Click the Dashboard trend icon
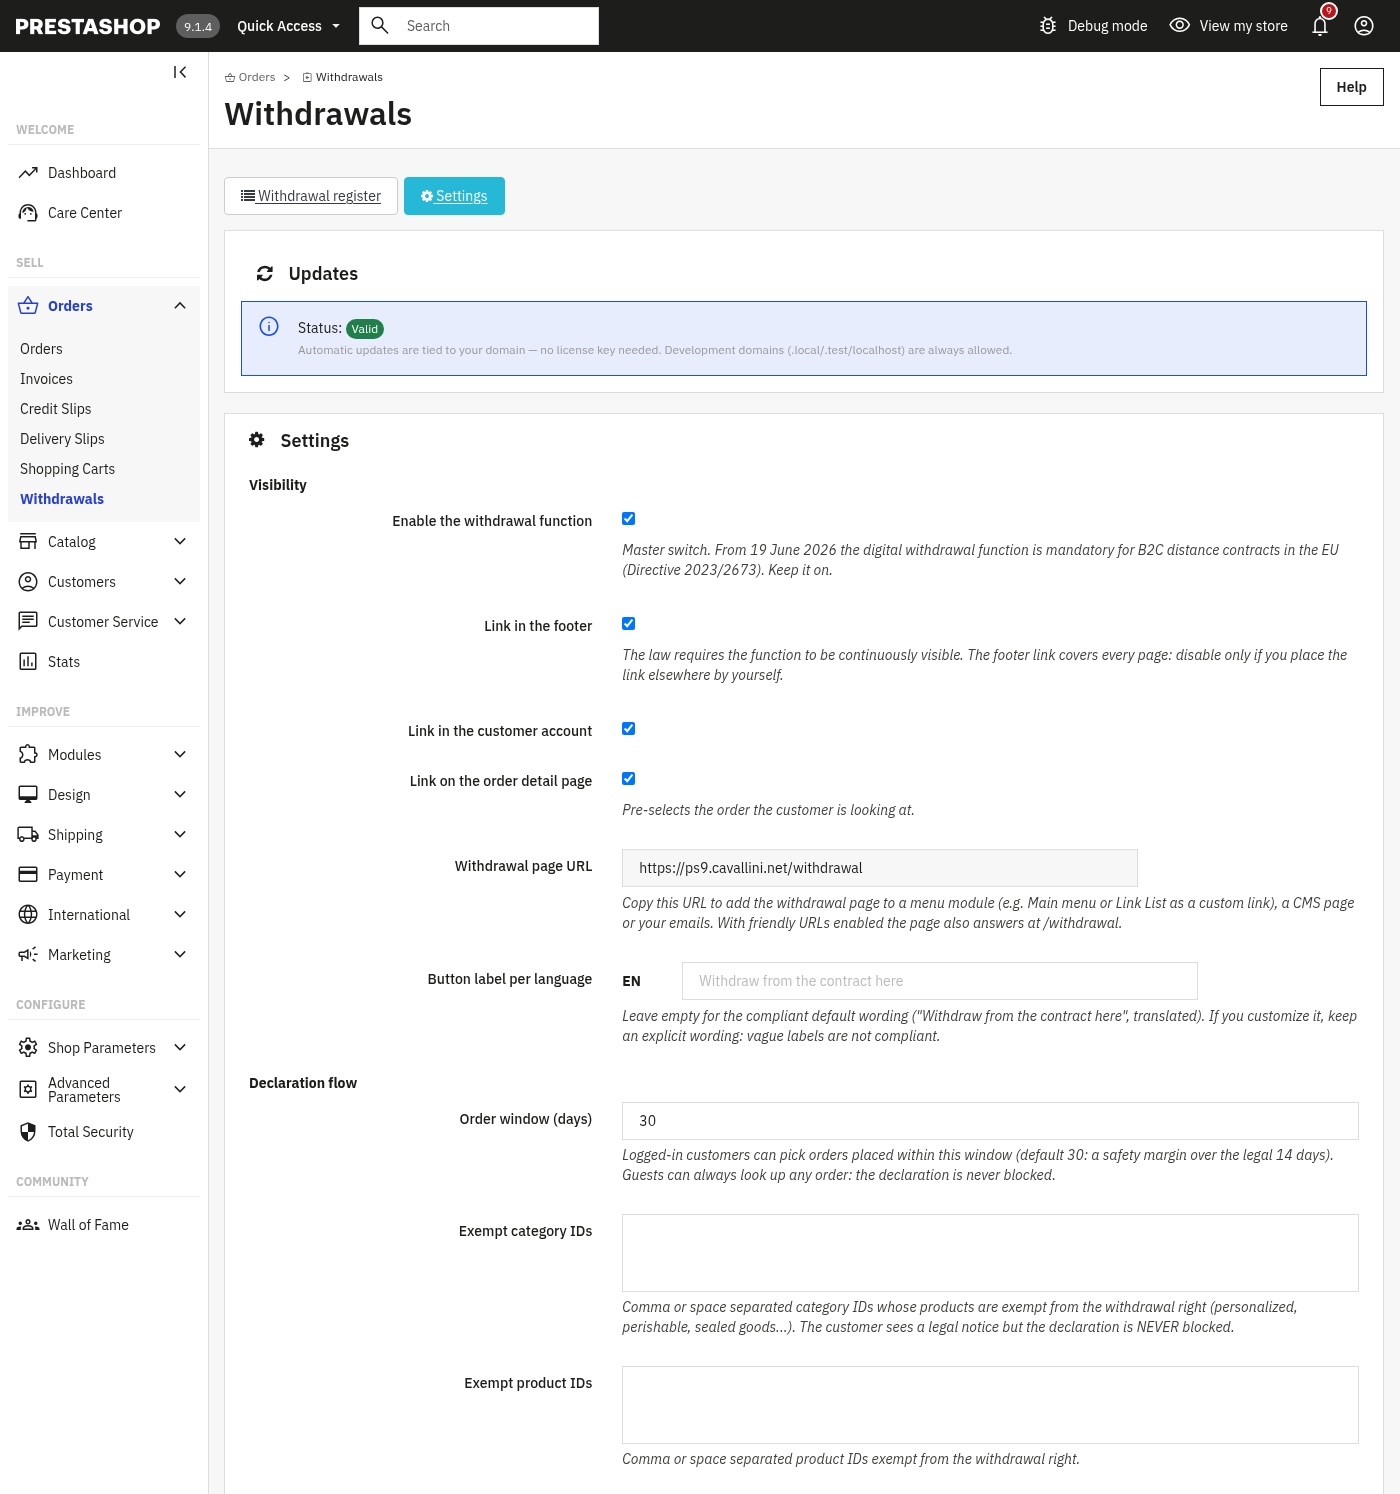The height and width of the screenshot is (1494, 1400). point(28,173)
